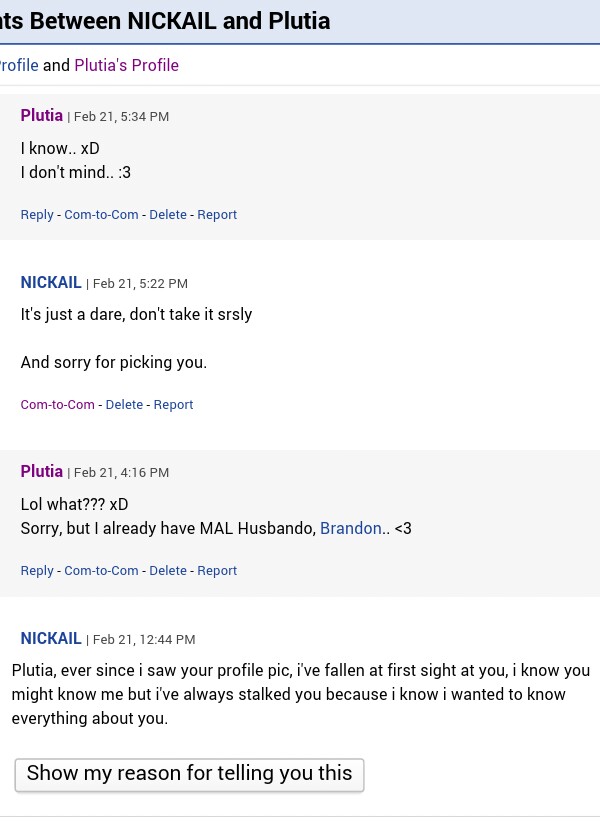Report Plutia's 4:16 PM comment
Viewport: 600px width, 822px height.
217,570
